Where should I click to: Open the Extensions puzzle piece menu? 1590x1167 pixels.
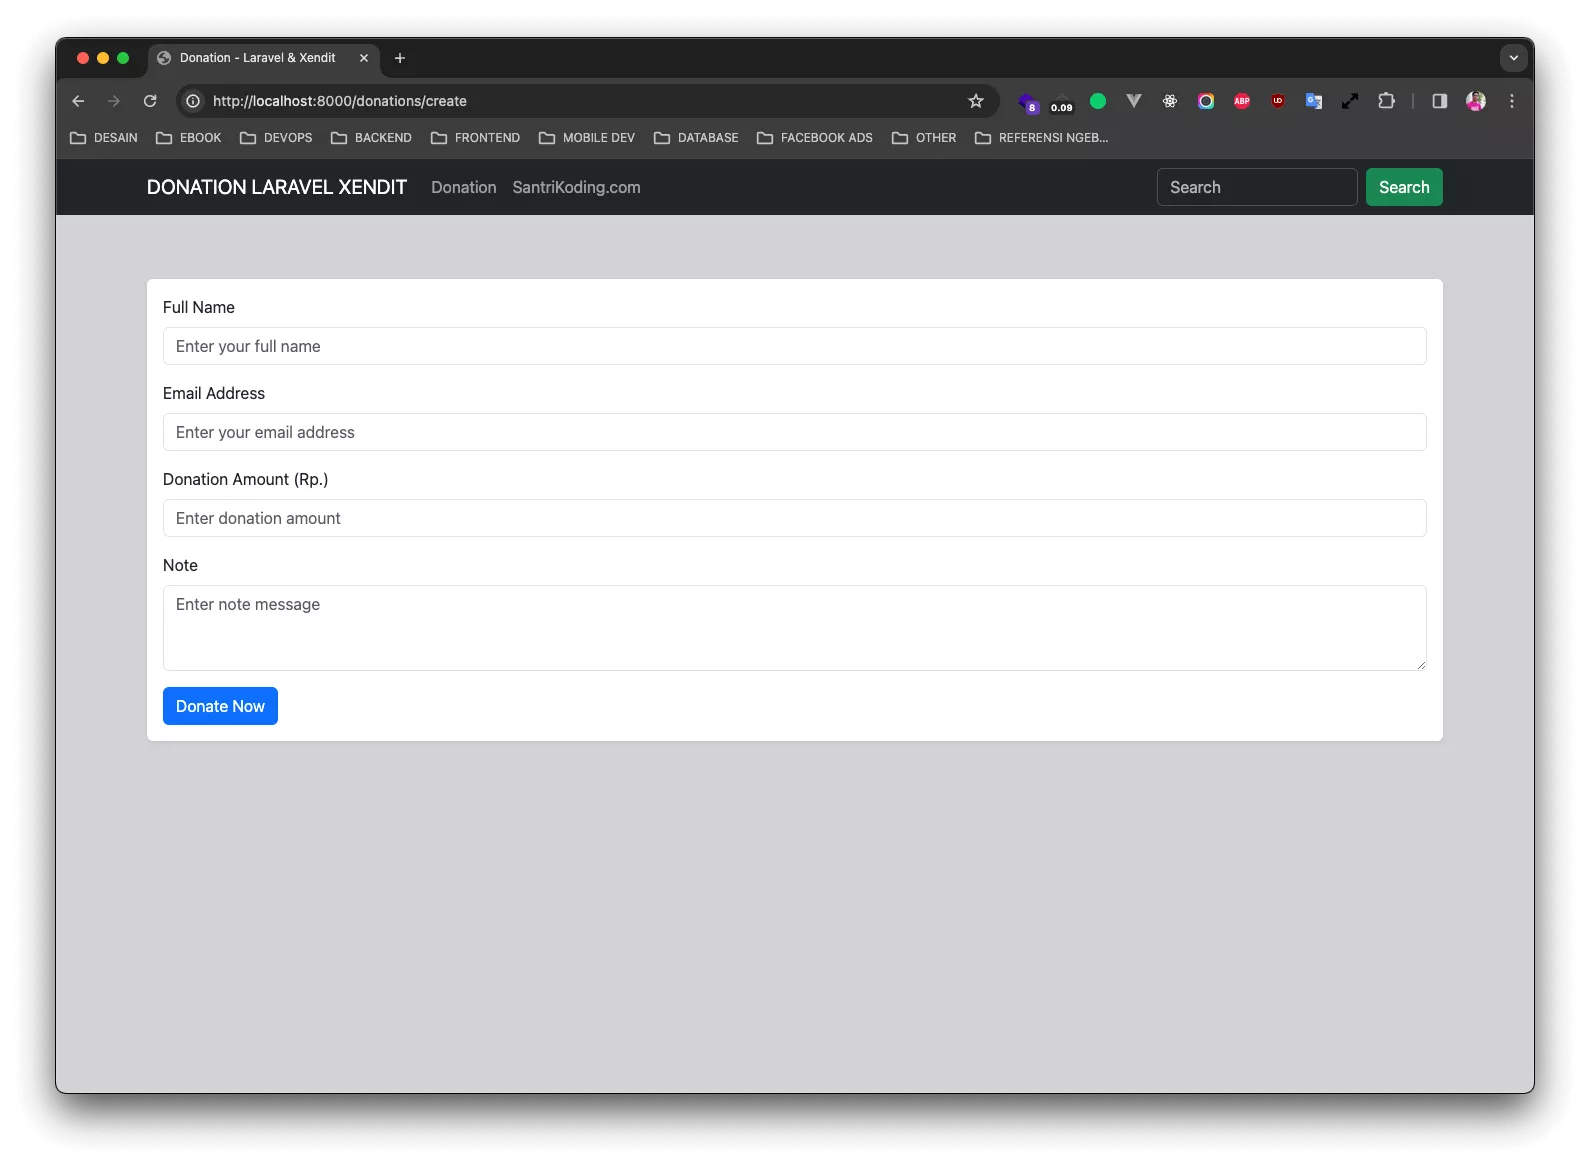[1386, 101]
